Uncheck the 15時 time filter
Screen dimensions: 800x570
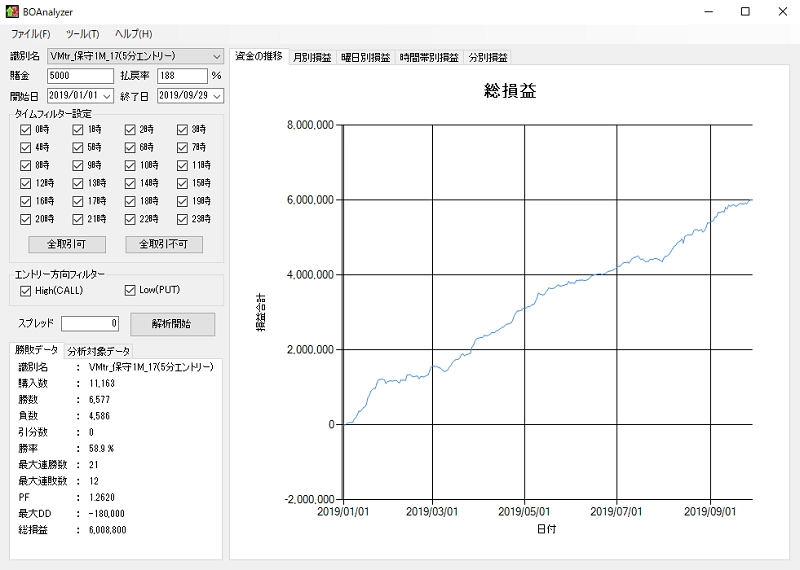pyautogui.click(x=182, y=183)
